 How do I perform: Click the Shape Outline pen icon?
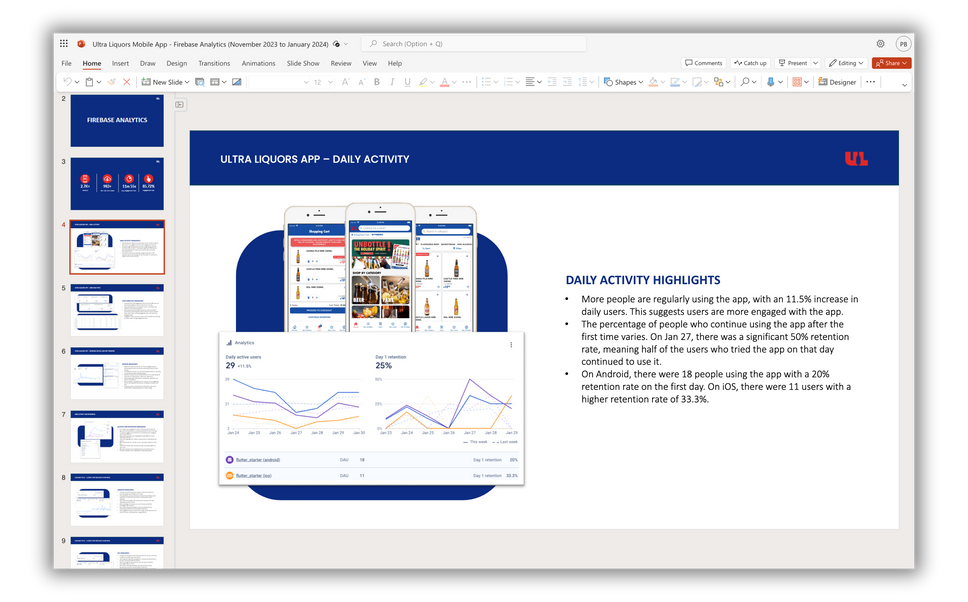pyautogui.click(x=675, y=82)
